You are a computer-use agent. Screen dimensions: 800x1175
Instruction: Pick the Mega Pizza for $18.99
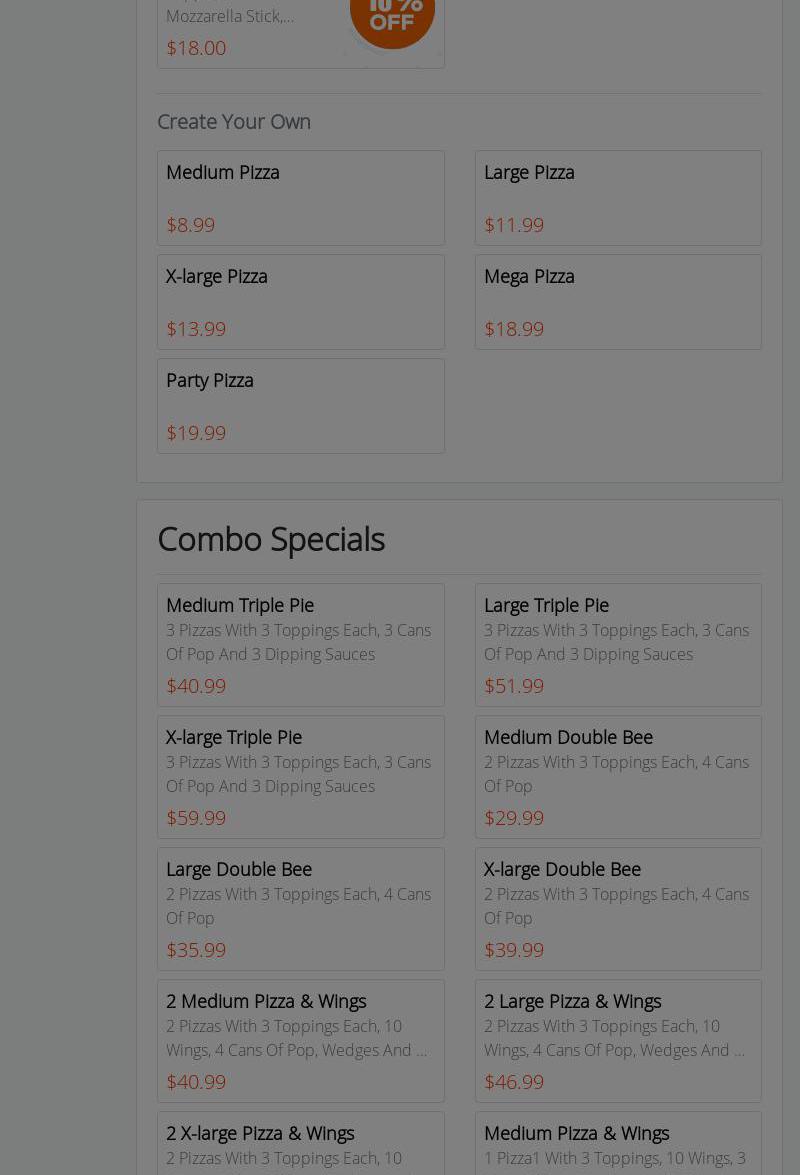tap(618, 302)
